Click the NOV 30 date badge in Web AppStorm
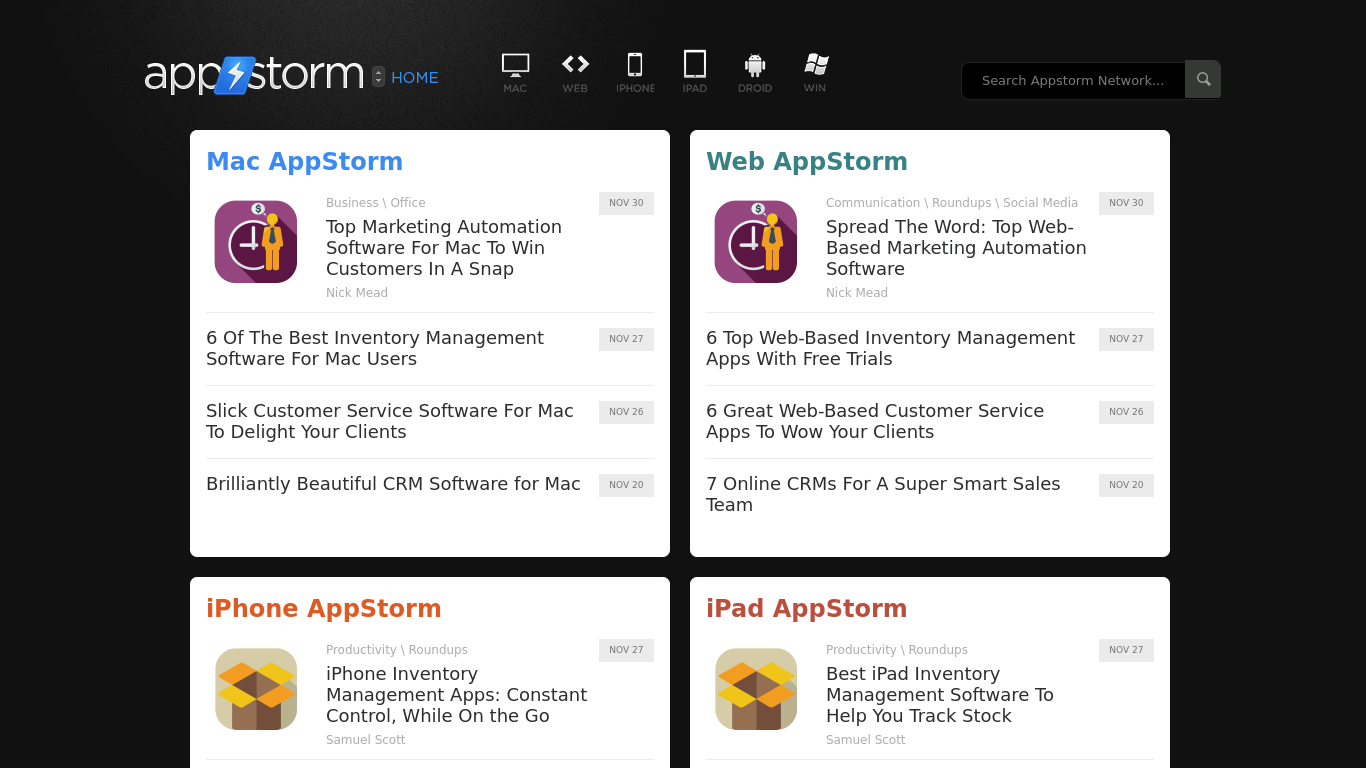Viewport: 1366px width, 768px height. 1126,203
